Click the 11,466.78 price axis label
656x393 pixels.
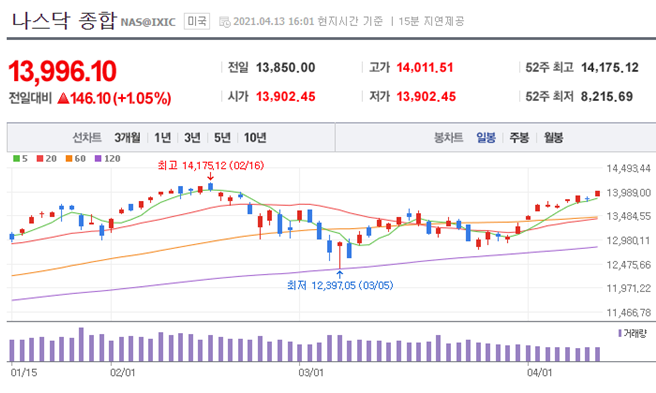[x=629, y=313]
